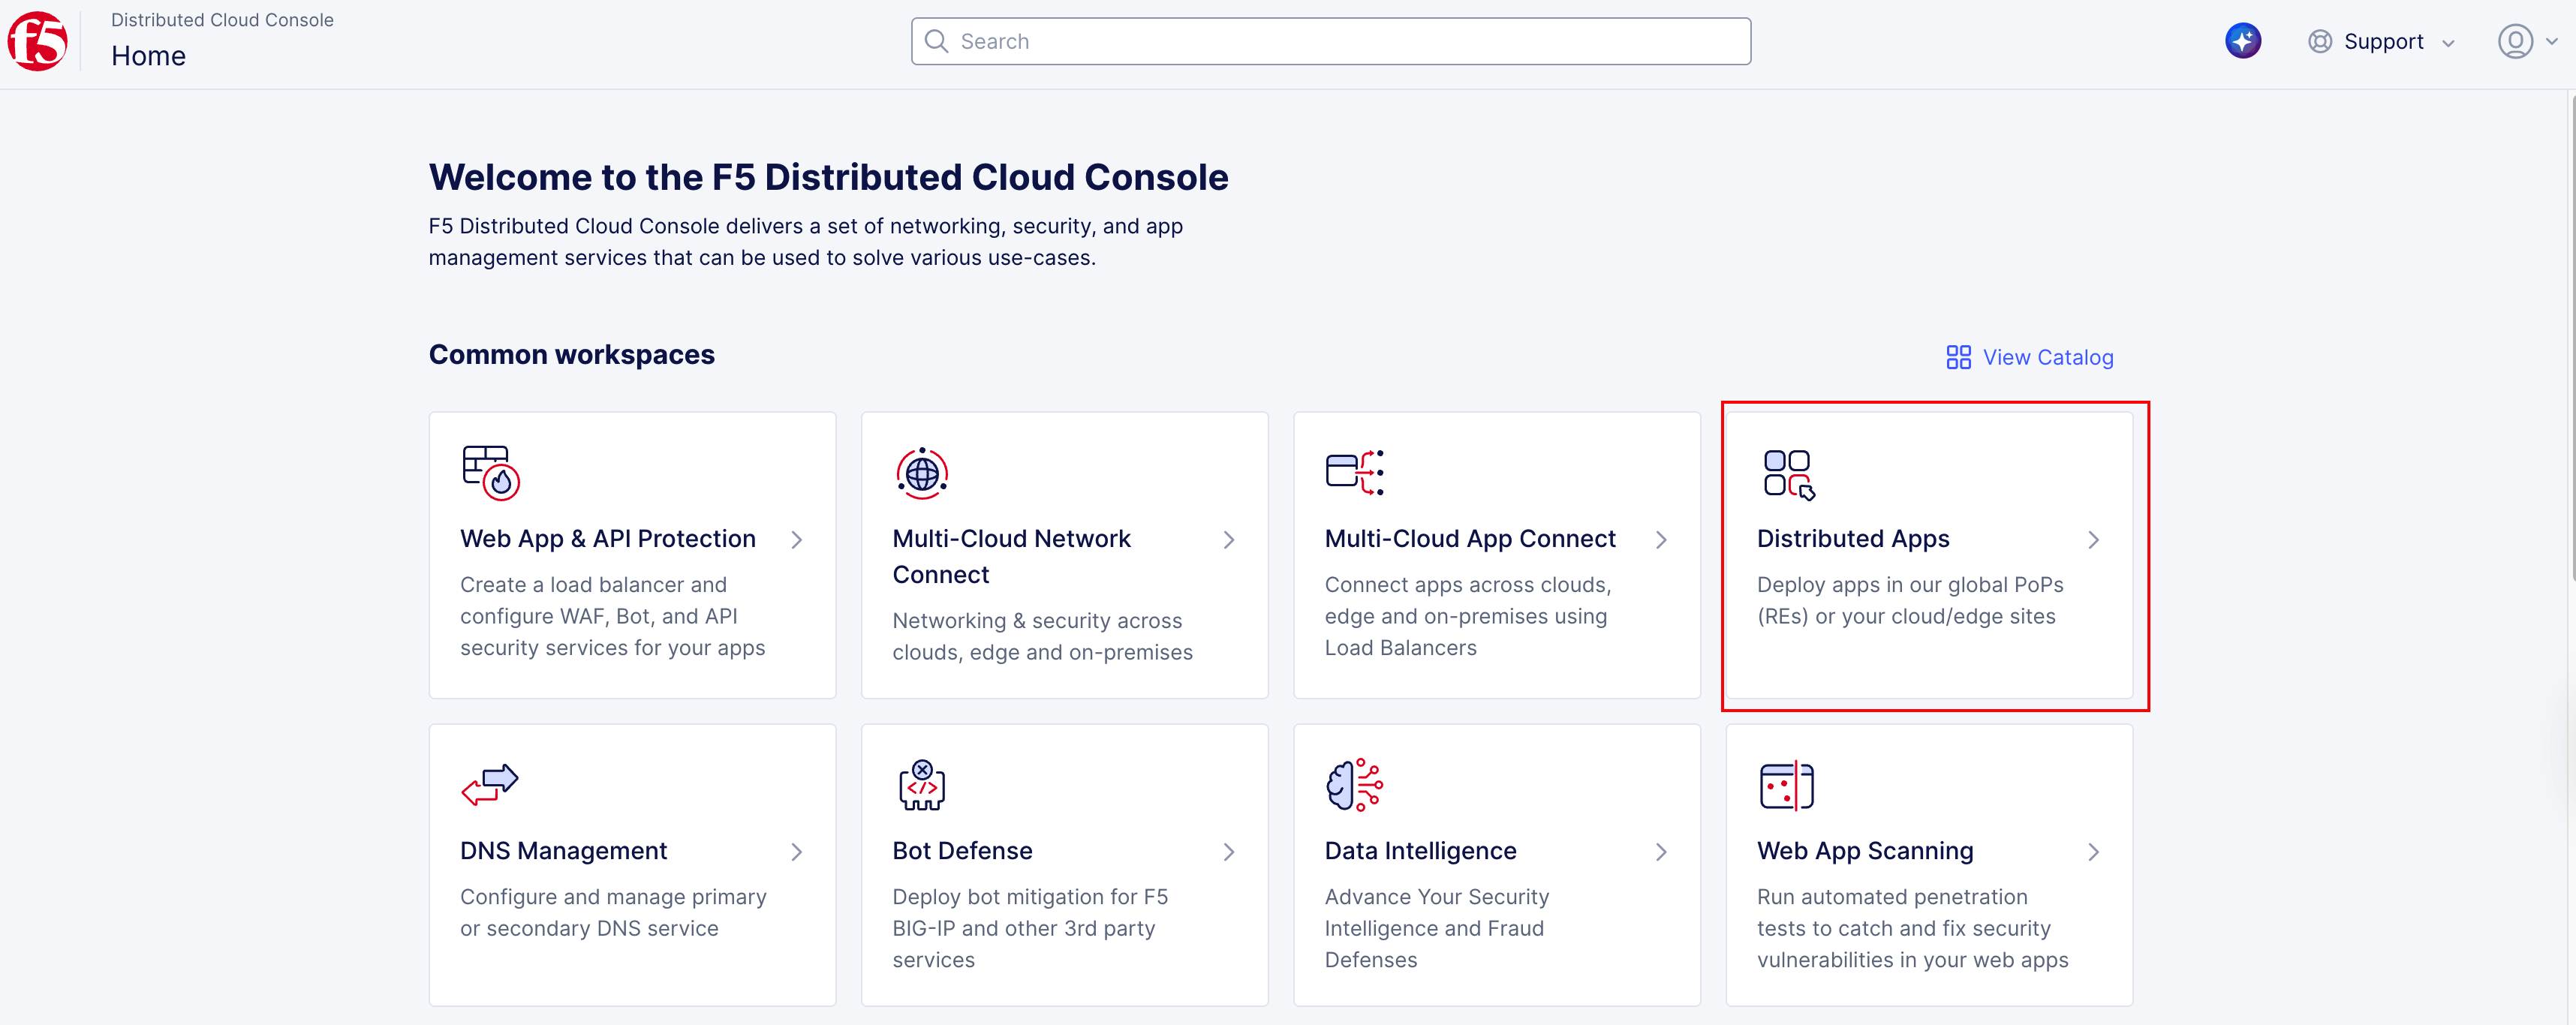Open Data Intelligence chevron arrow
The width and height of the screenshot is (2576, 1025).
pos(1661,852)
